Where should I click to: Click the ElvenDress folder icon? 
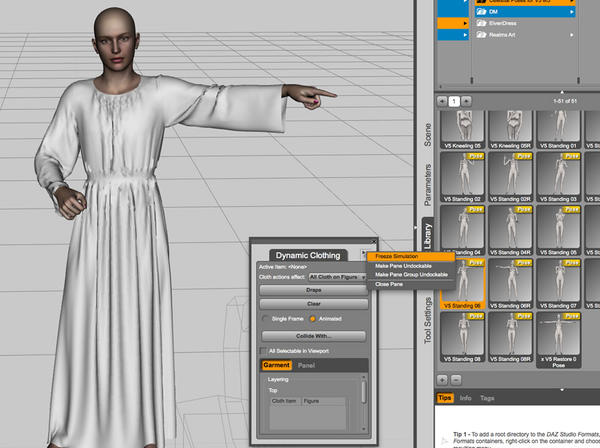481,23
